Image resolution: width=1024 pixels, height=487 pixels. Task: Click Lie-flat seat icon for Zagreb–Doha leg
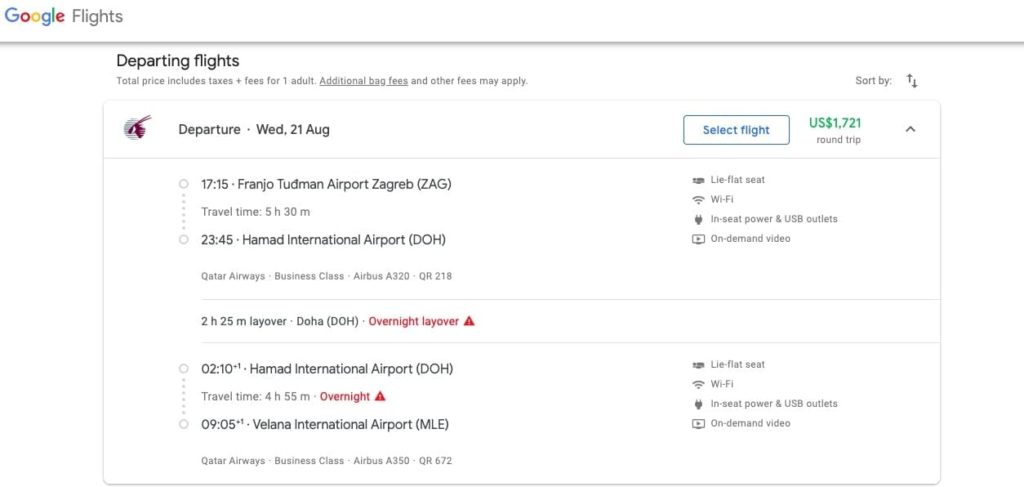click(x=698, y=180)
